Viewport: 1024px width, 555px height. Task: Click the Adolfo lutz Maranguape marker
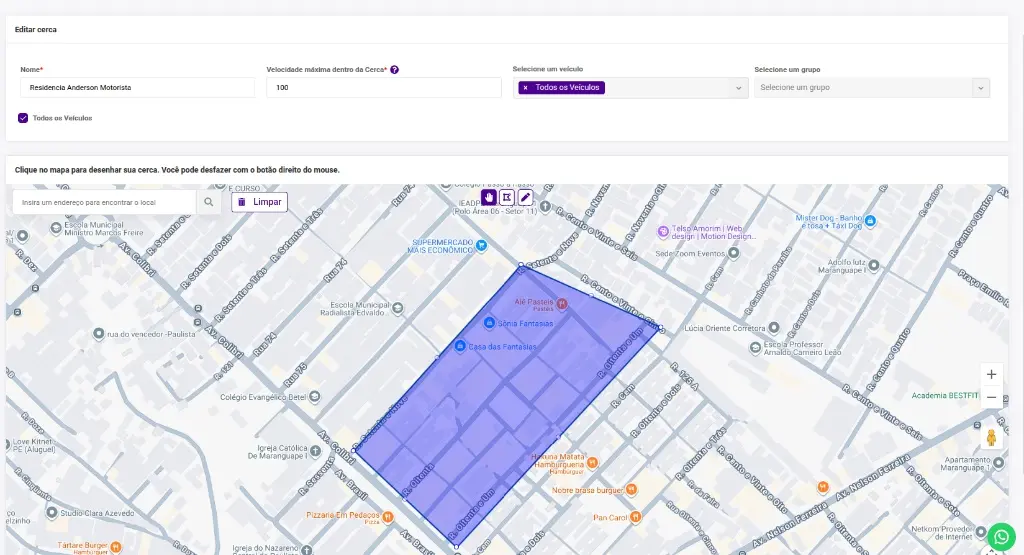click(874, 266)
